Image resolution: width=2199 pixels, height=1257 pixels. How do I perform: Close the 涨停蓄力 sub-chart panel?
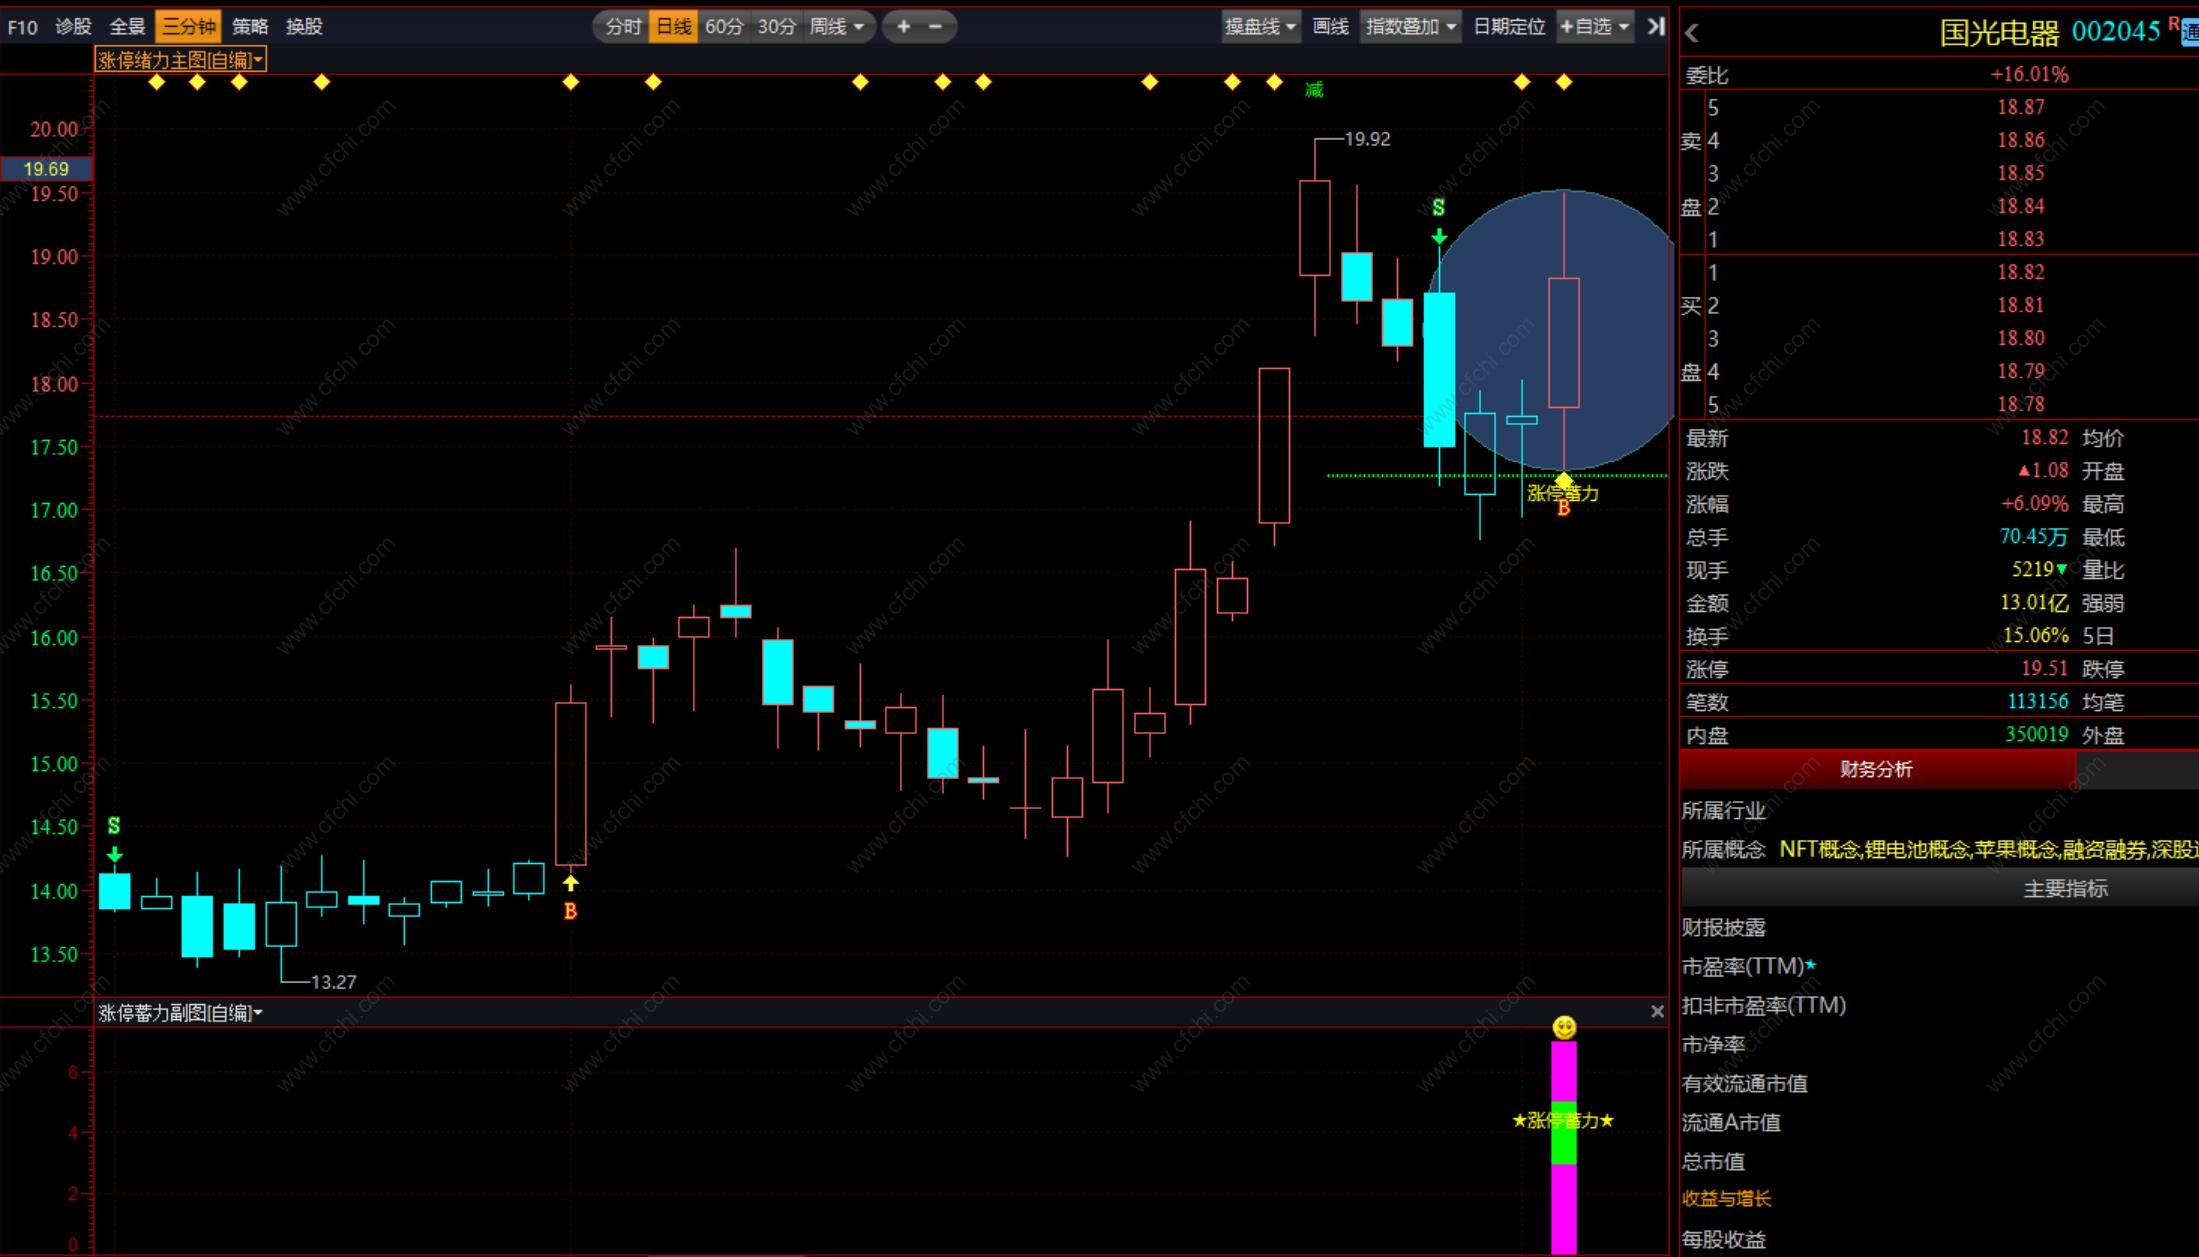pos(1657,1012)
